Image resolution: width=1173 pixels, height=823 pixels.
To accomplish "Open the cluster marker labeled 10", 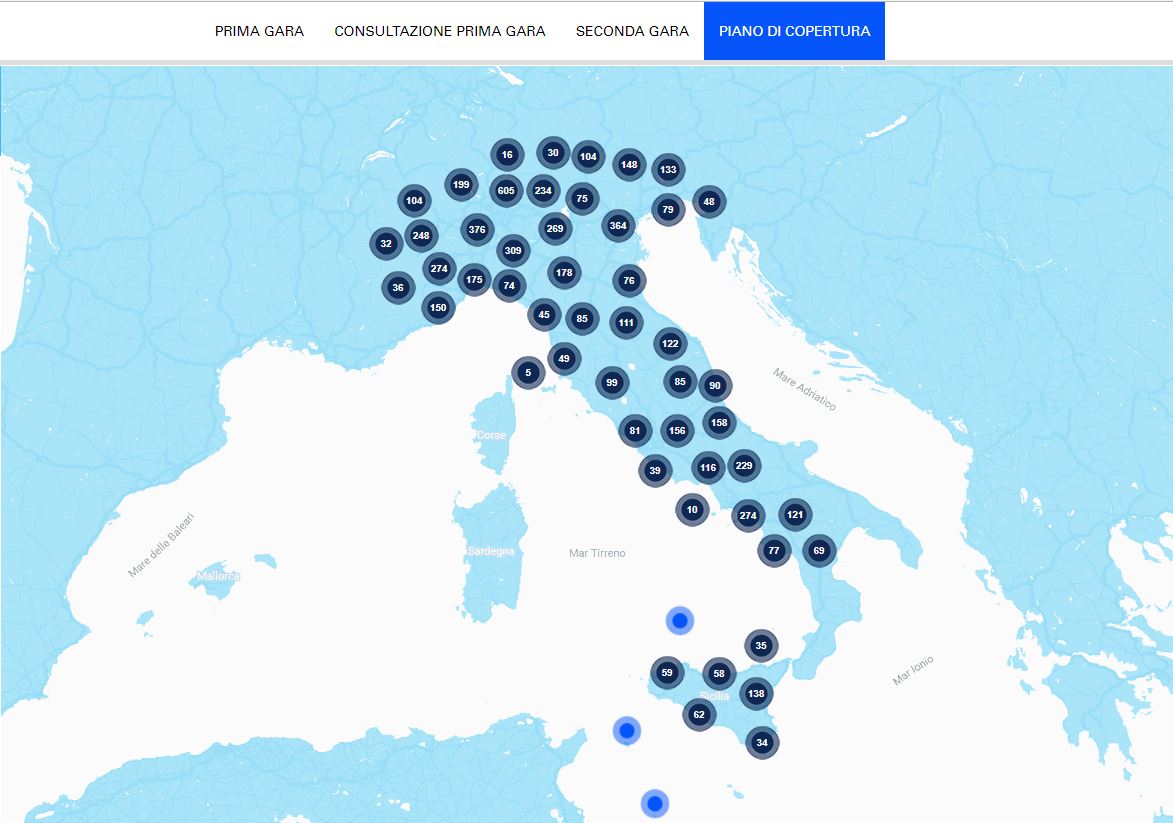I will (x=692, y=510).
